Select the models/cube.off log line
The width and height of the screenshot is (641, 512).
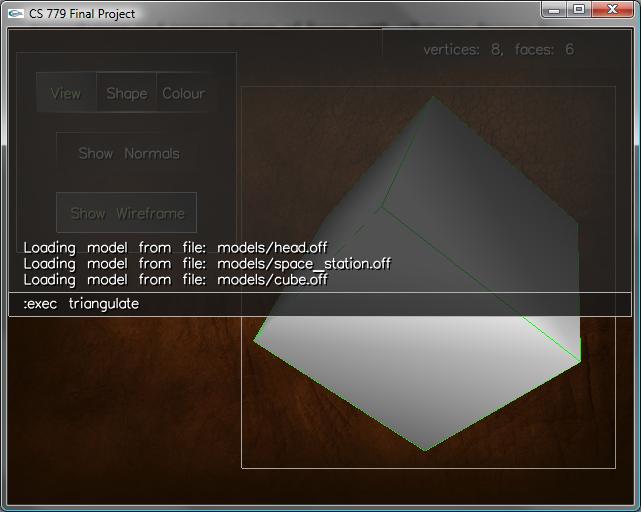pyautogui.click(x=175, y=280)
